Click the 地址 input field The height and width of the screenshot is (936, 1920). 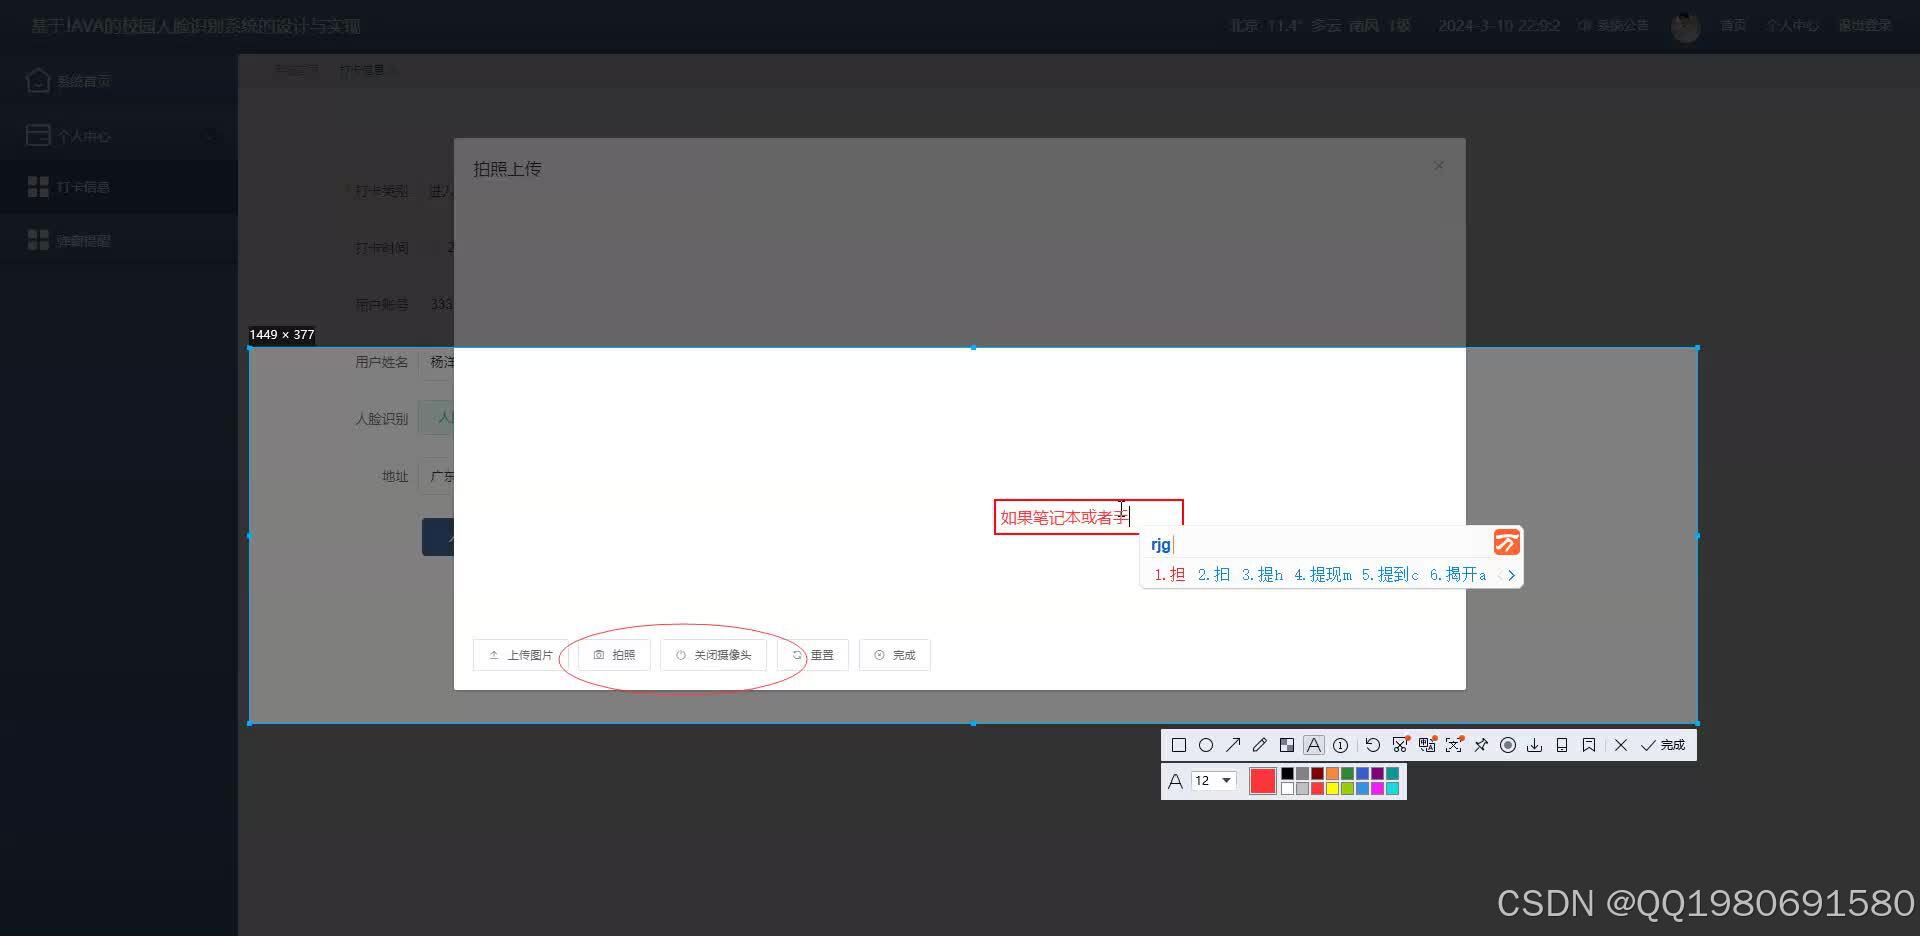coord(437,476)
